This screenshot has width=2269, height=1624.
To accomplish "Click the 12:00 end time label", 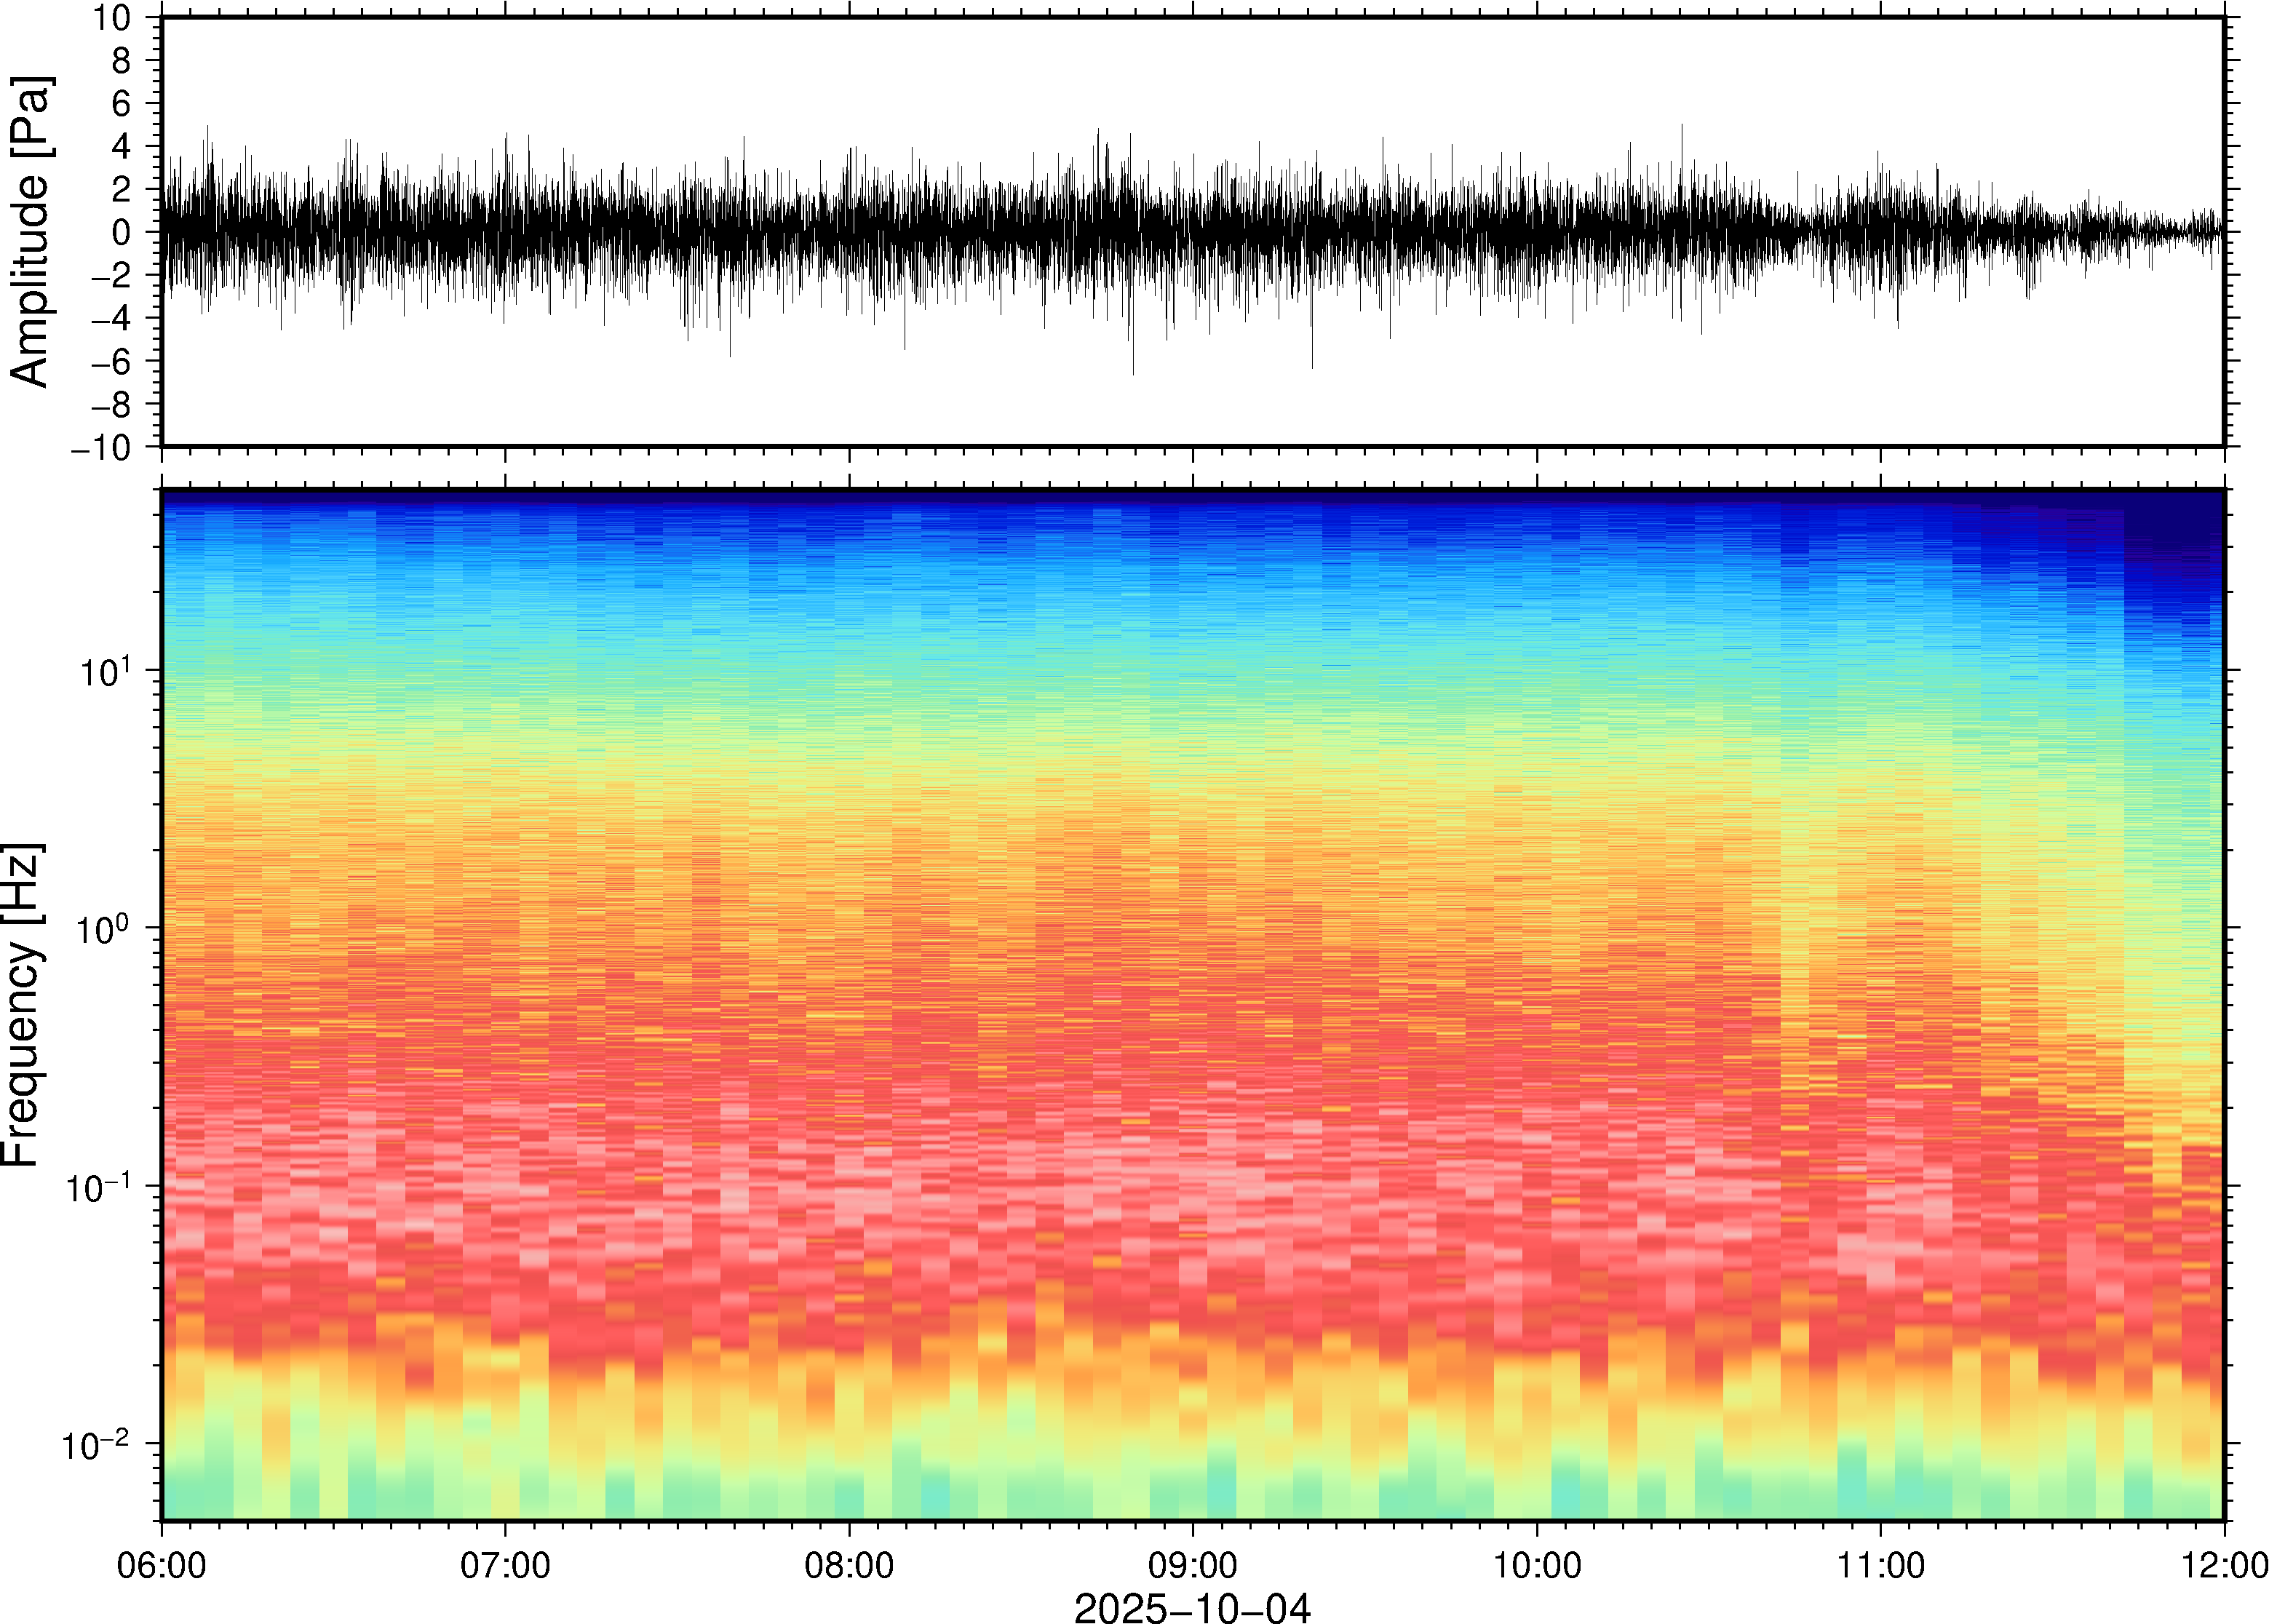I will coord(2224,1565).
